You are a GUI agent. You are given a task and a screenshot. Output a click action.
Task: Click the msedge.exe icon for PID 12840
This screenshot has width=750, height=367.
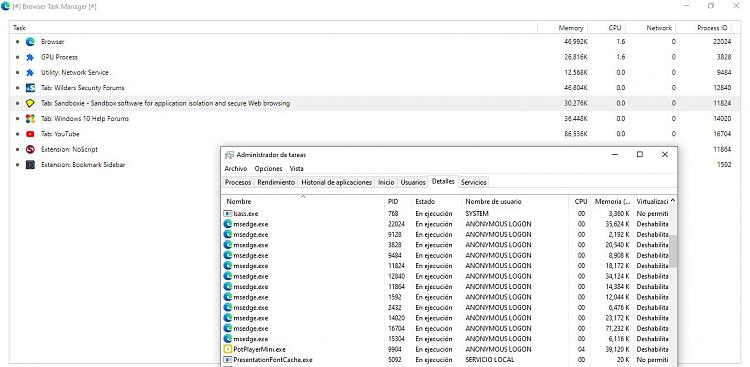point(228,276)
